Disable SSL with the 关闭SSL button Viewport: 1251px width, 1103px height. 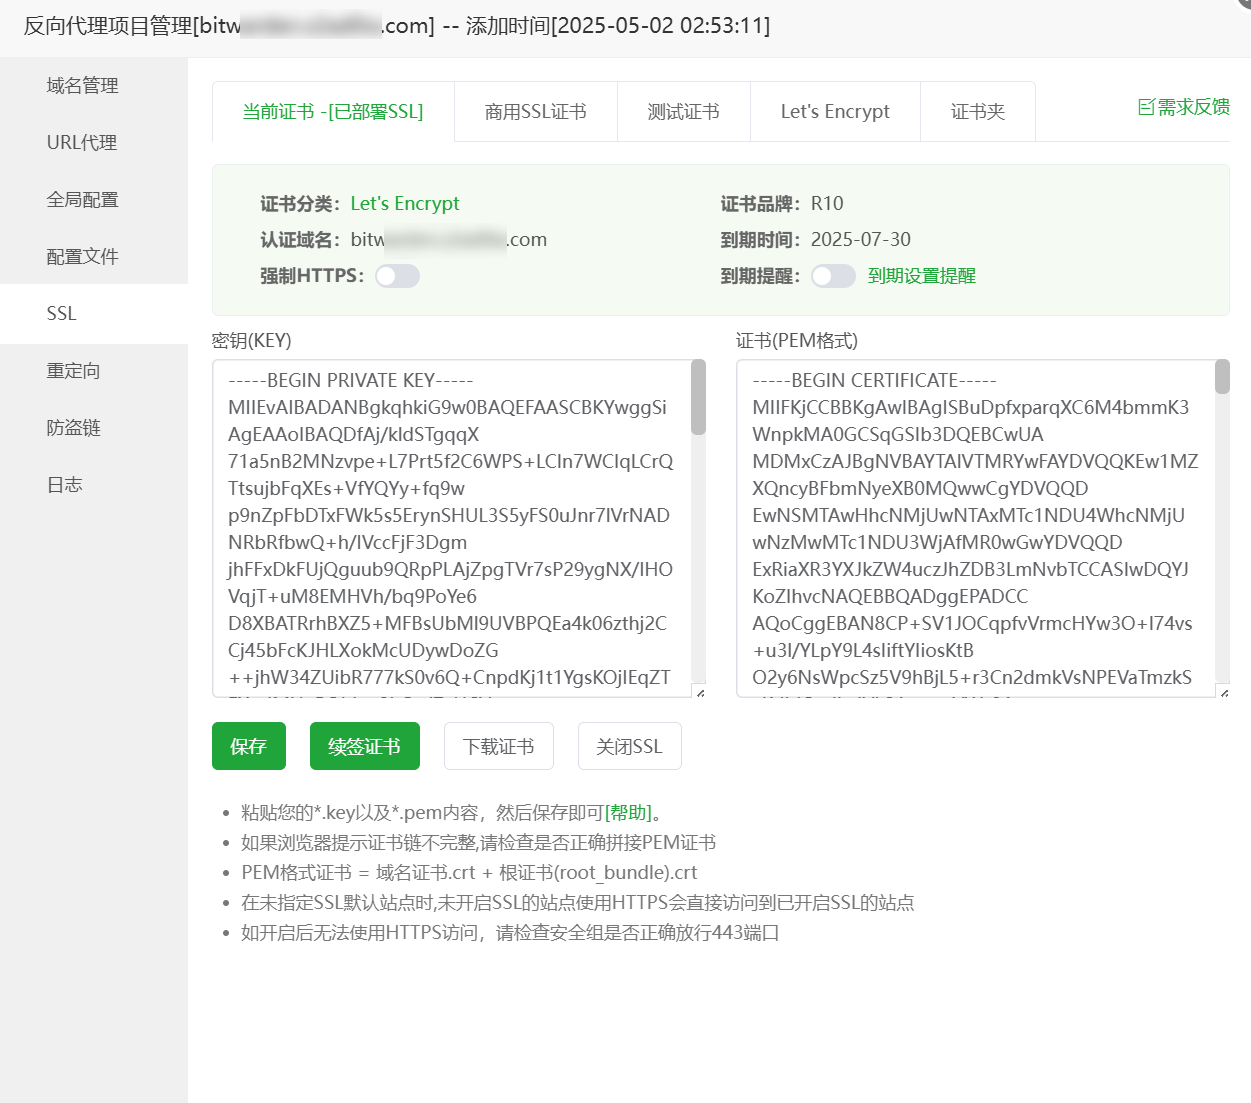point(629,746)
